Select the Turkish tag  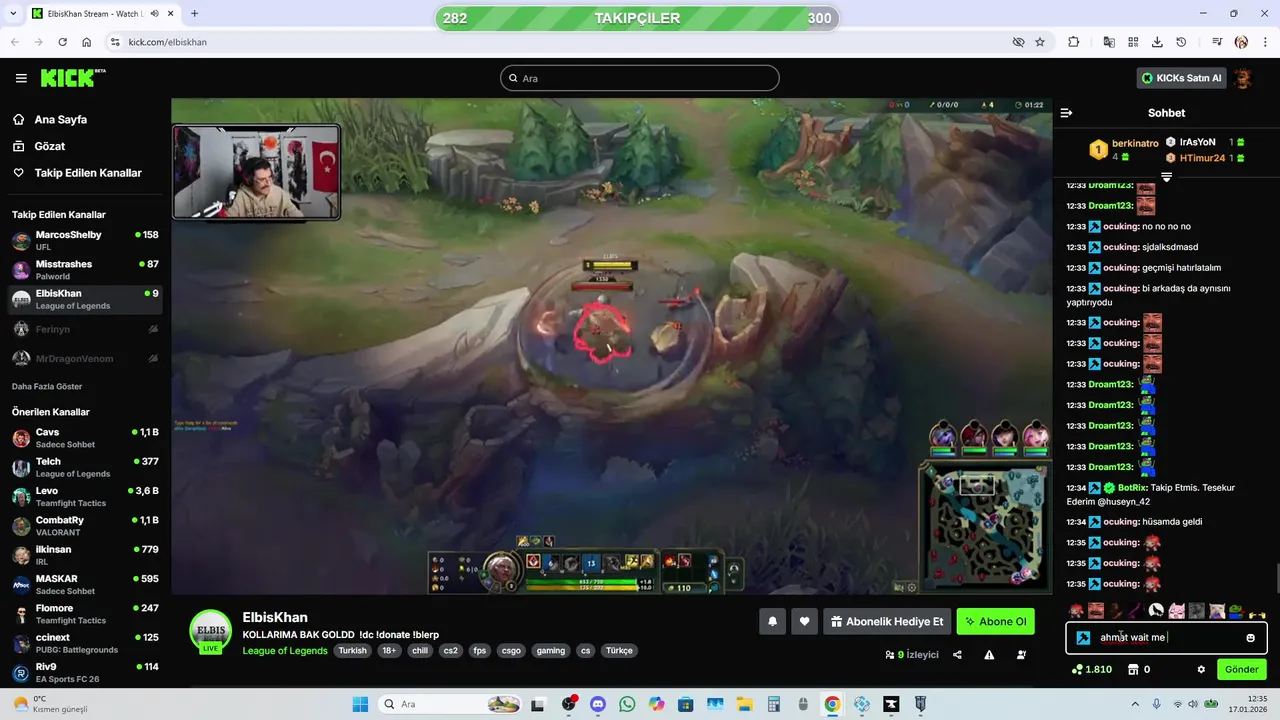point(352,650)
